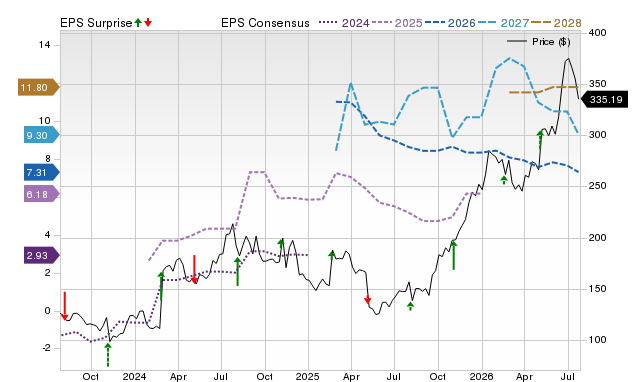This screenshot has width=640, height=382.
Task: Click the 150 price axis label
Action: tap(597, 289)
